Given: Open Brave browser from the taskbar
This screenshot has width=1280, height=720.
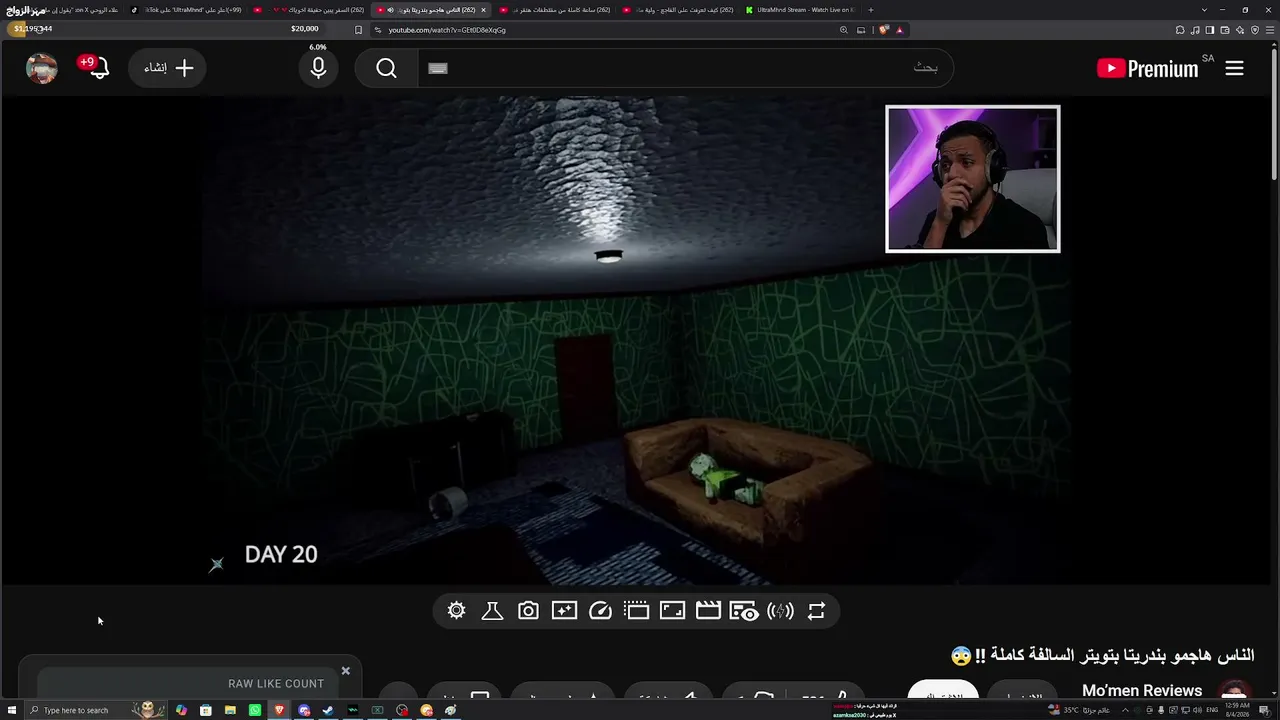Looking at the screenshot, I should tap(279, 710).
